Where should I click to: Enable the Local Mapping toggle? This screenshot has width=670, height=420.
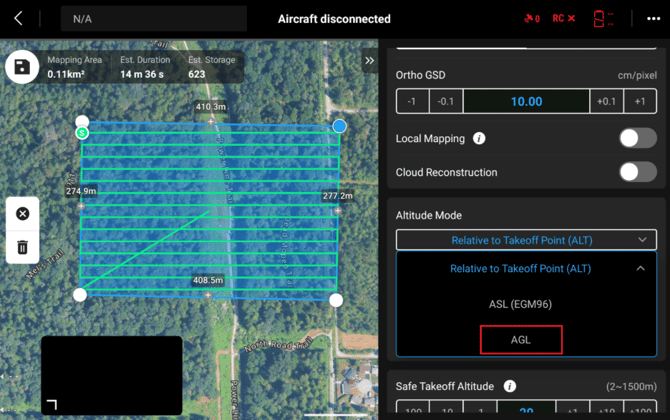coord(637,139)
